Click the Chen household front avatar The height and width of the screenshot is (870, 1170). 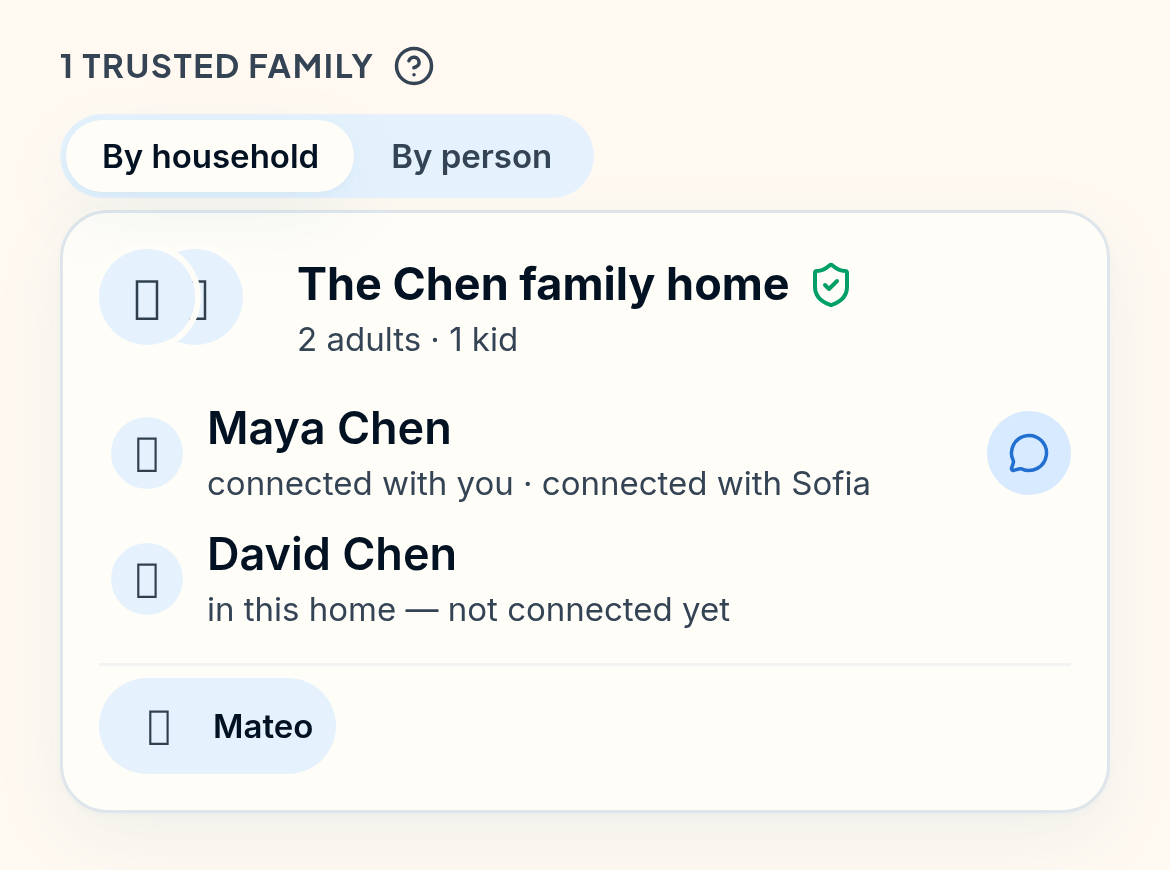click(147, 297)
